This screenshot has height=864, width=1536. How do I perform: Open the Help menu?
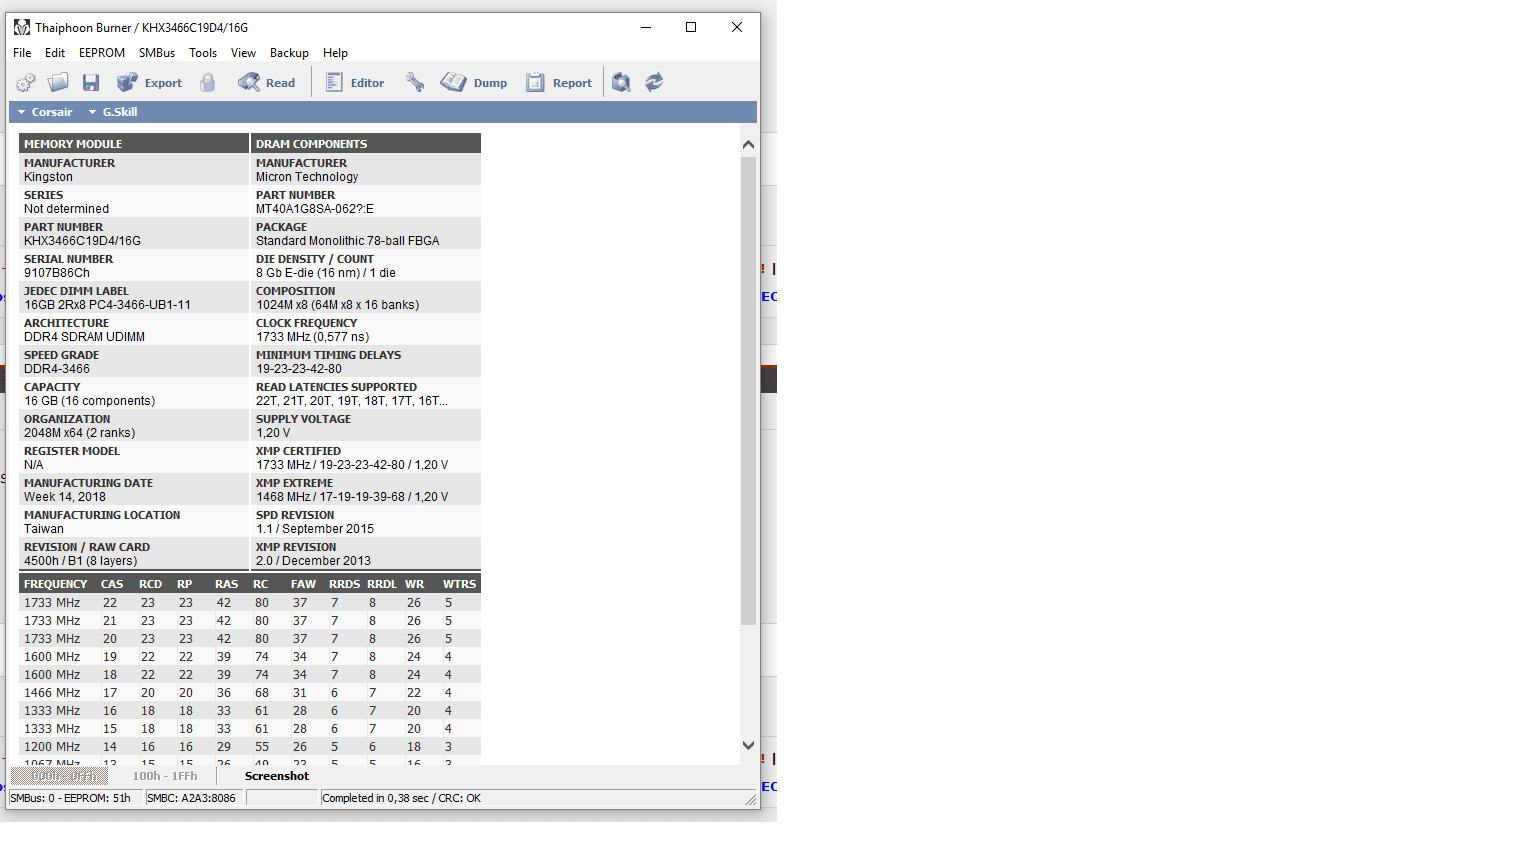336,53
